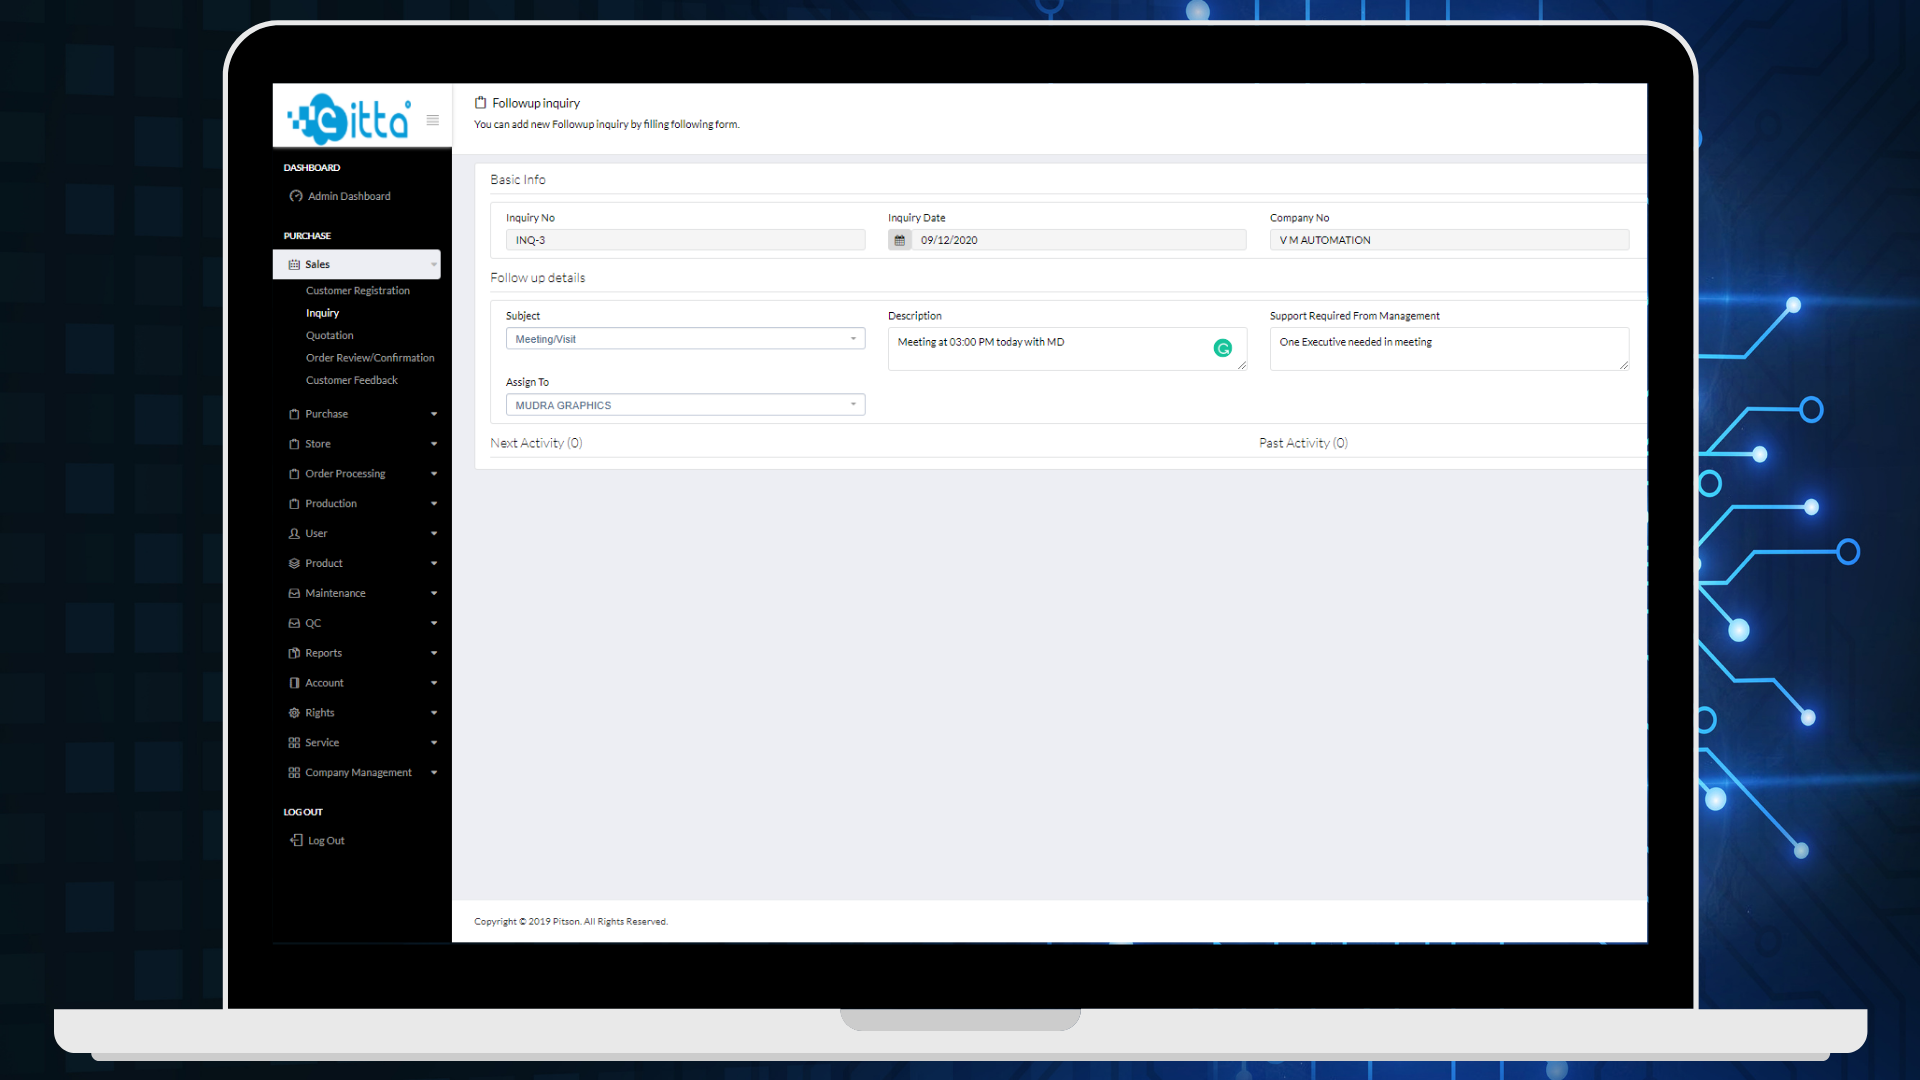The height and width of the screenshot is (1080, 1920).
Task: Collapse the Sales menu arrow
Action: (434, 265)
